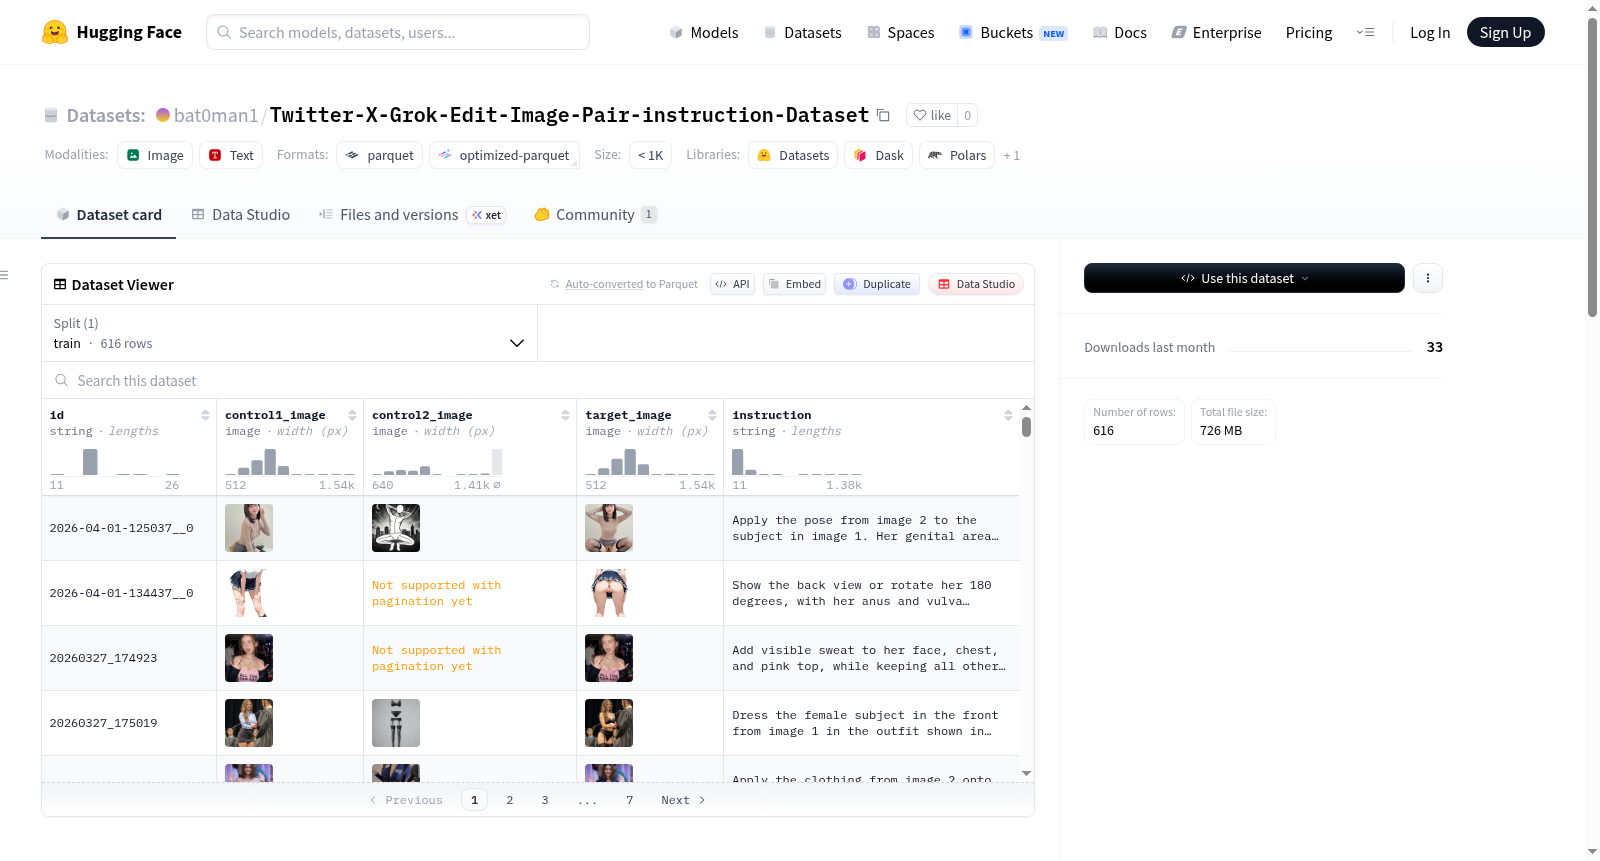Click the Sign Up button
This screenshot has height=861, width=1600.
pyautogui.click(x=1505, y=33)
